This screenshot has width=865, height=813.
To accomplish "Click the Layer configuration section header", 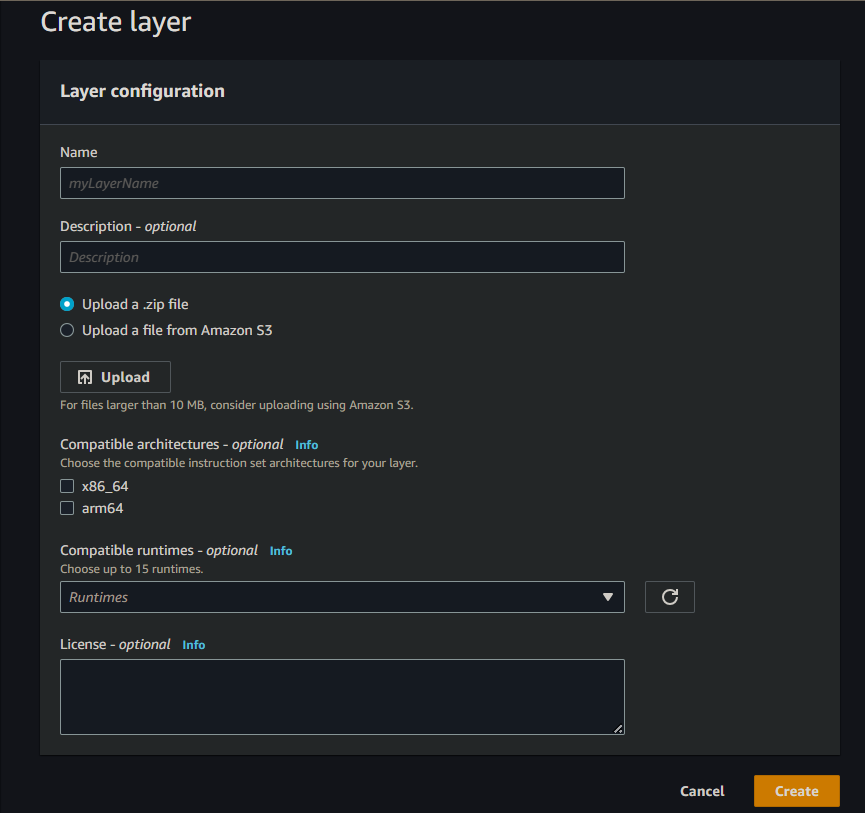I will tap(142, 90).
